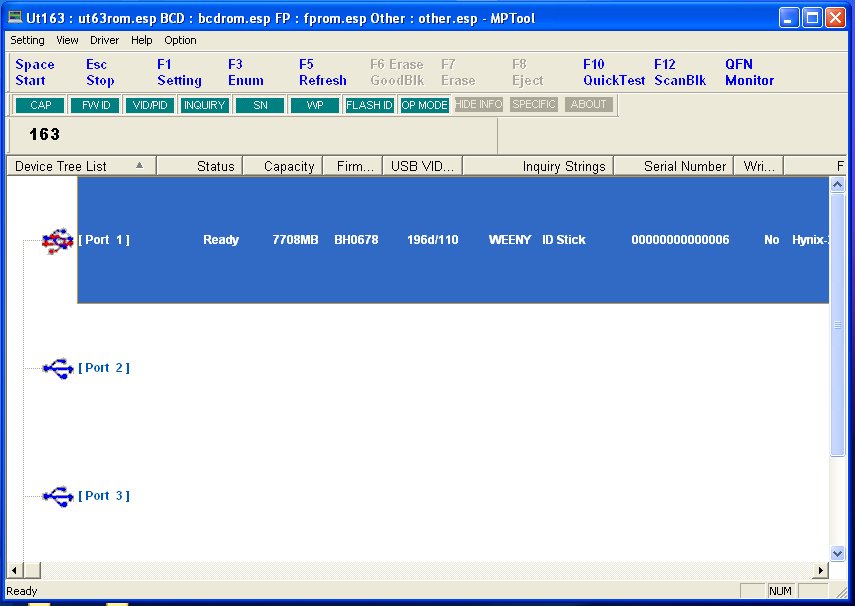Toggle the SN column button
Viewport: 855px width, 606px height.
260,105
